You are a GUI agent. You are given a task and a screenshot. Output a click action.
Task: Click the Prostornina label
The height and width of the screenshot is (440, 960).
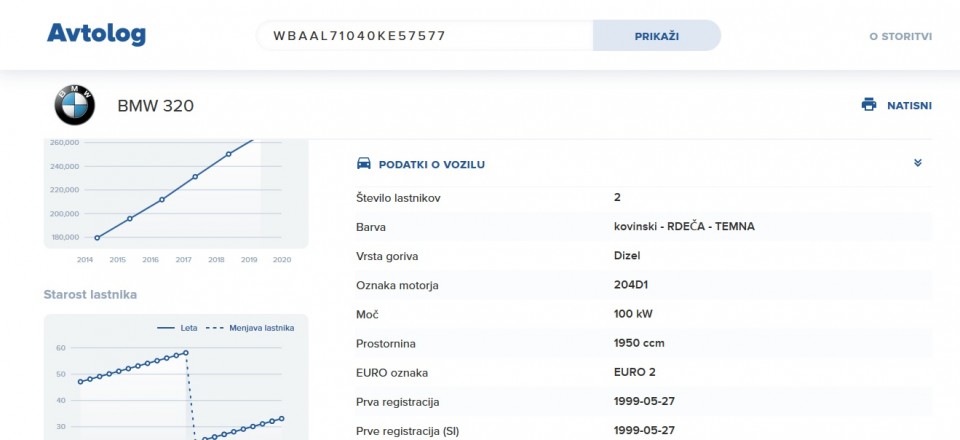(x=386, y=344)
